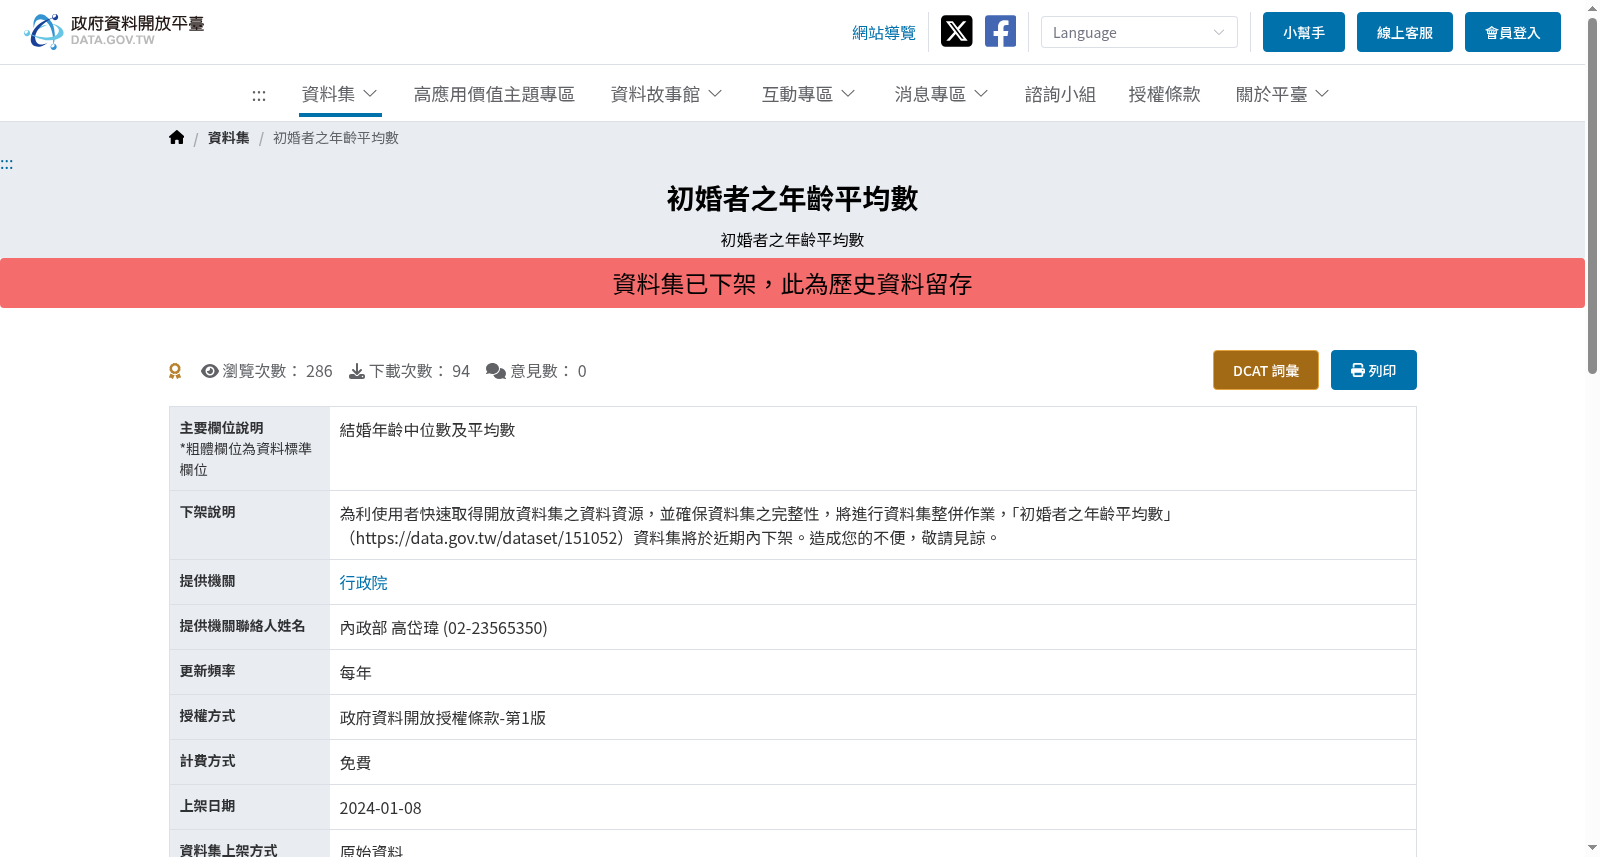The width and height of the screenshot is (1600, 857).
Task: Click the home icon in breadcrumb
Action: pos(177,138)
